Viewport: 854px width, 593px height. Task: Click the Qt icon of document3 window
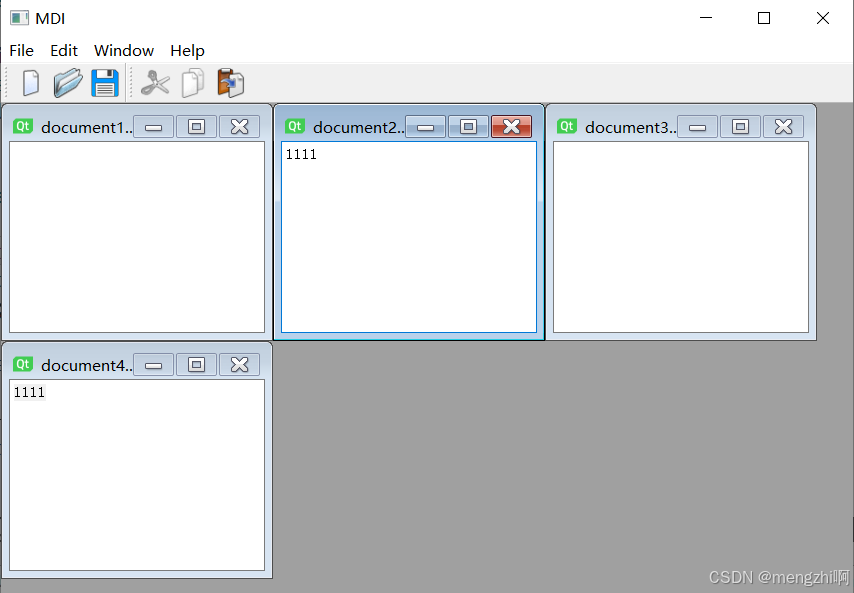click(x=567, y=126)
